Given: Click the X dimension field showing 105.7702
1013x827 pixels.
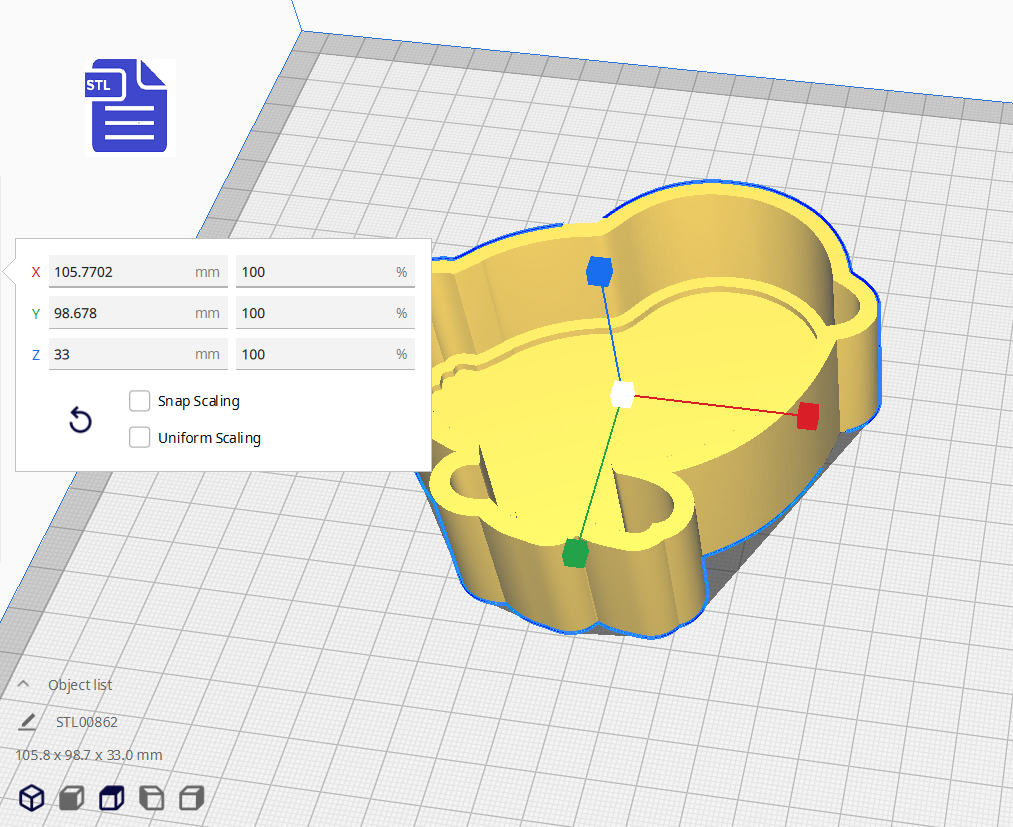Looking at the screenshot, I should point(120,272).
